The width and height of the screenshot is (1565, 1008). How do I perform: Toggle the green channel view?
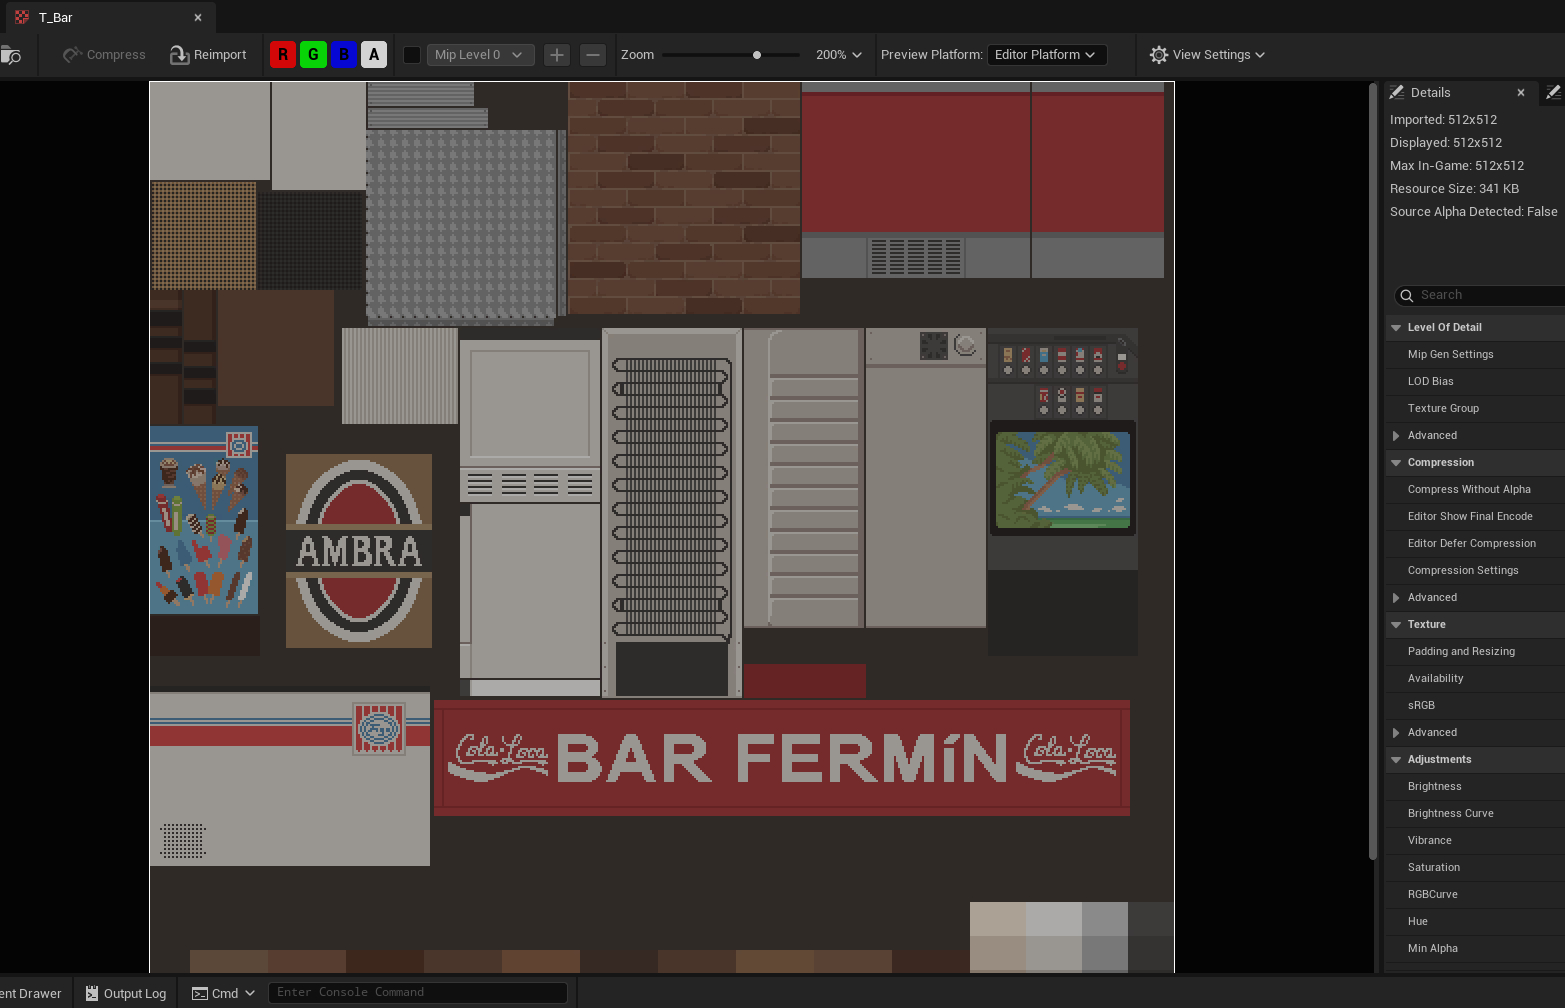click(x=313, y=55)
